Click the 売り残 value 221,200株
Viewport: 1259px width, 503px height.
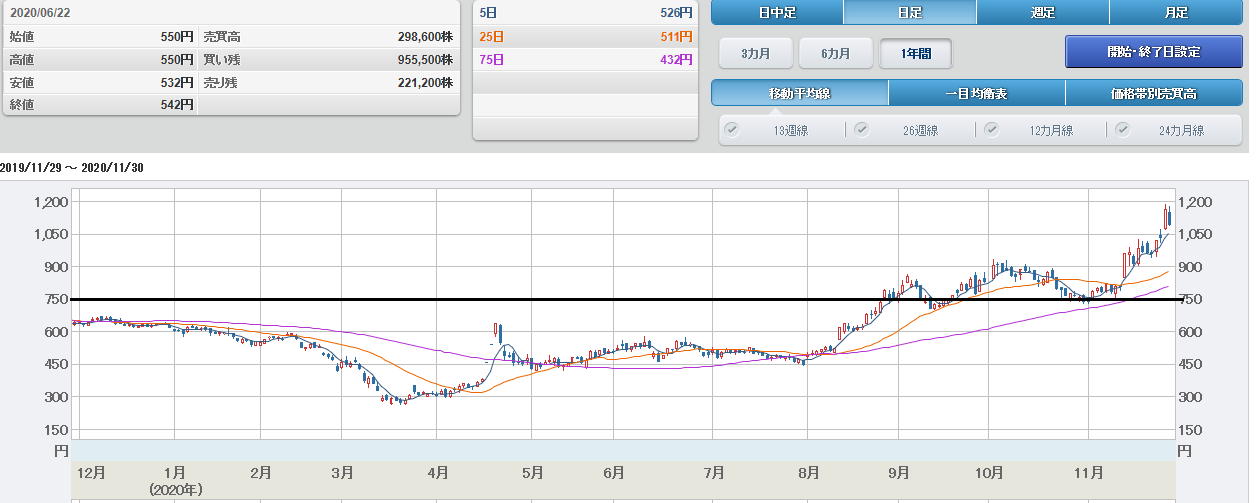pyautogui.click(x=425, y=82)
